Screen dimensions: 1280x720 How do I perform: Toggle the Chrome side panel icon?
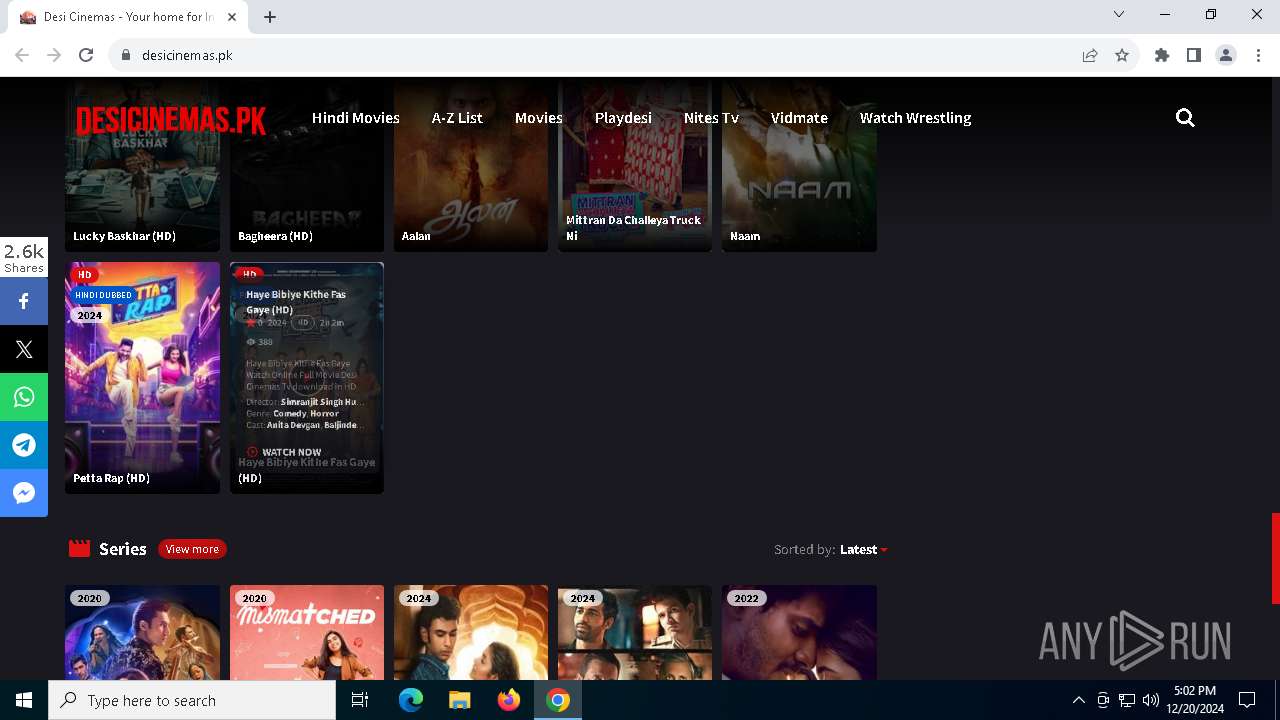click(1194, 55)
